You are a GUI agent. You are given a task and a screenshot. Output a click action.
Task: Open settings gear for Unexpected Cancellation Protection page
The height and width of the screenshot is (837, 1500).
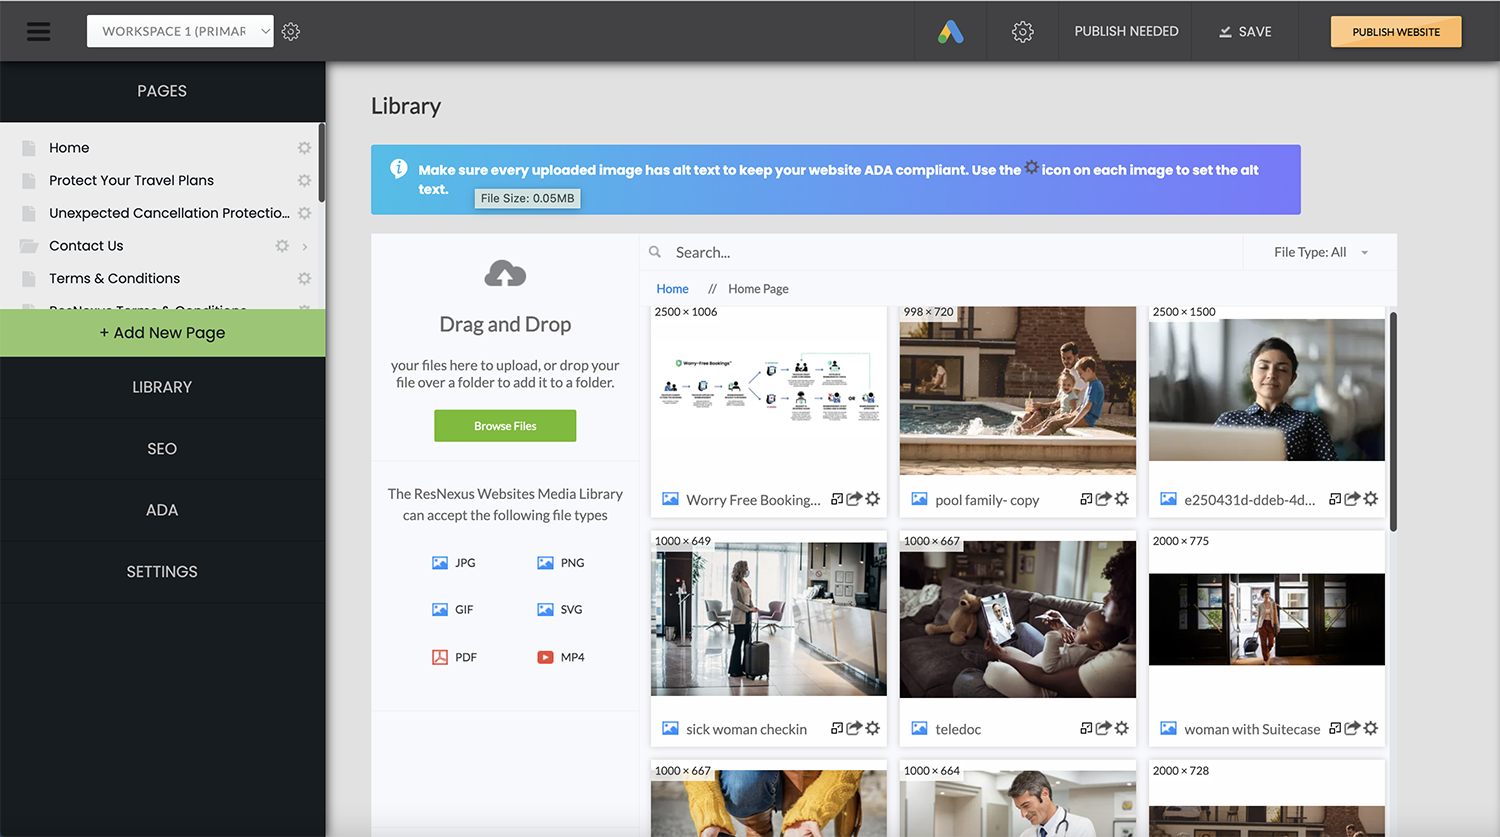[x=304, y=213]
